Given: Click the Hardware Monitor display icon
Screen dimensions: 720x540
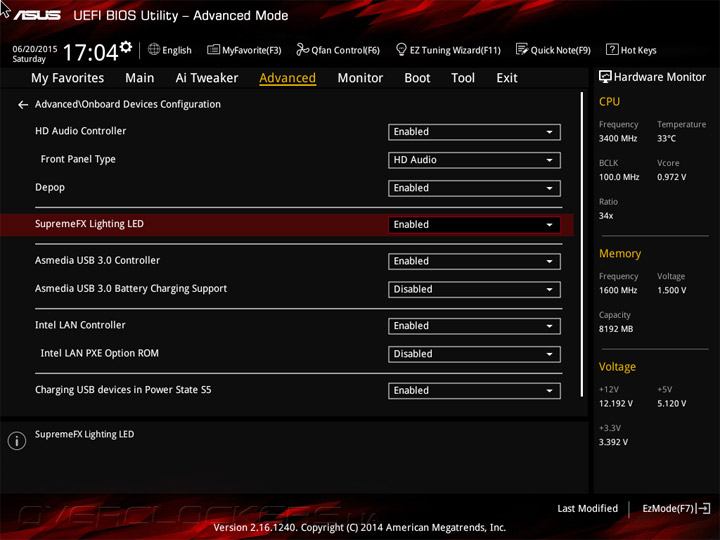Looking at the screenshot, I should 605,77.
